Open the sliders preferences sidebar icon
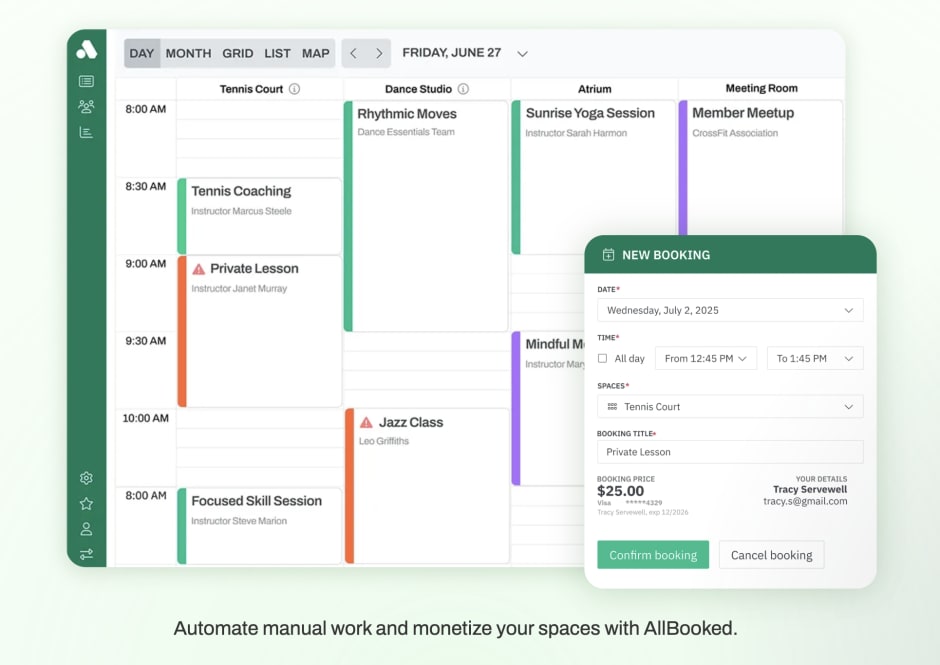This screenshot has width=940, height=665. (86, 554)
